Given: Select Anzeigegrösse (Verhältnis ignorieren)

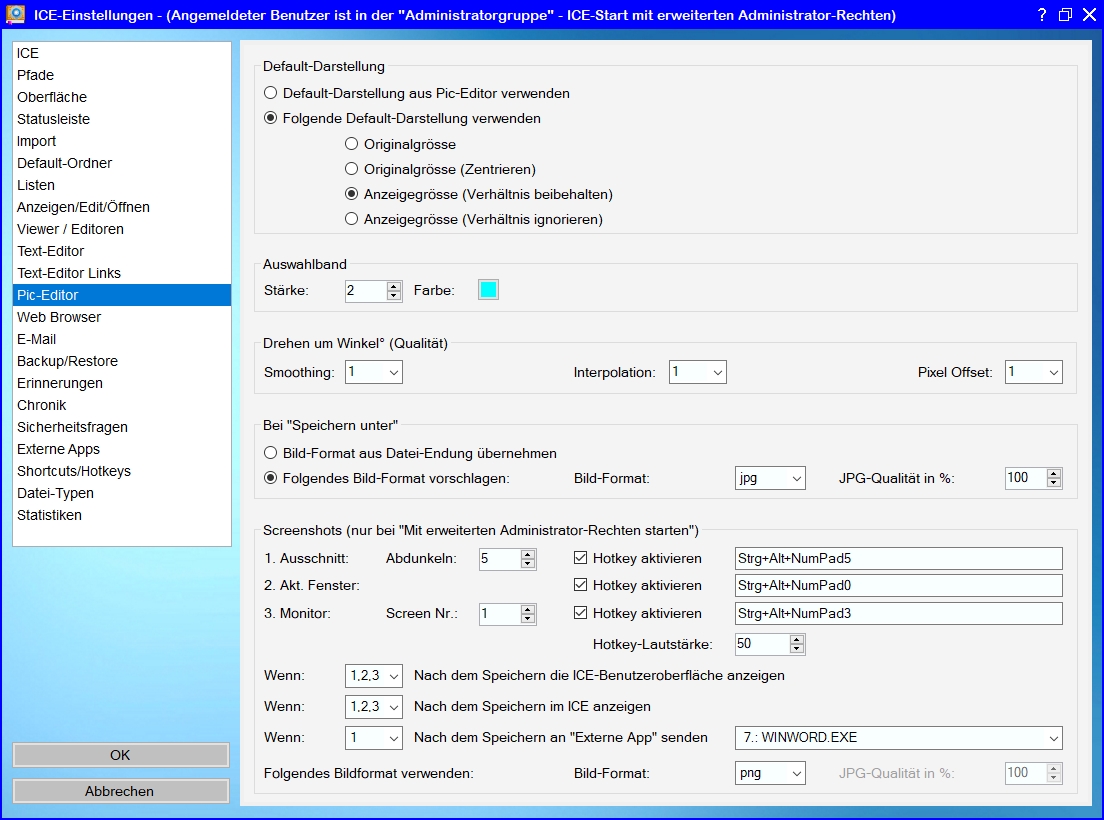Looking at the screenshot, I should 473,219.
